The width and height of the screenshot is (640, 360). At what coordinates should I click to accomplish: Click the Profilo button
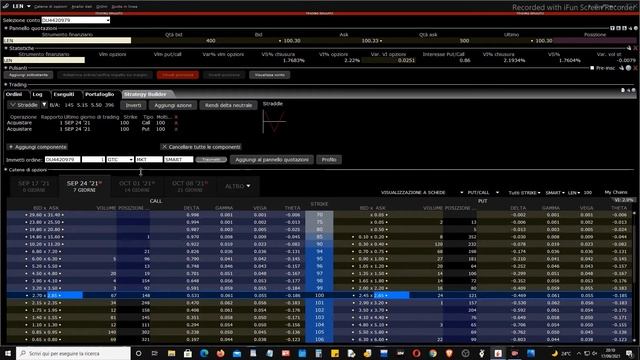329,160
